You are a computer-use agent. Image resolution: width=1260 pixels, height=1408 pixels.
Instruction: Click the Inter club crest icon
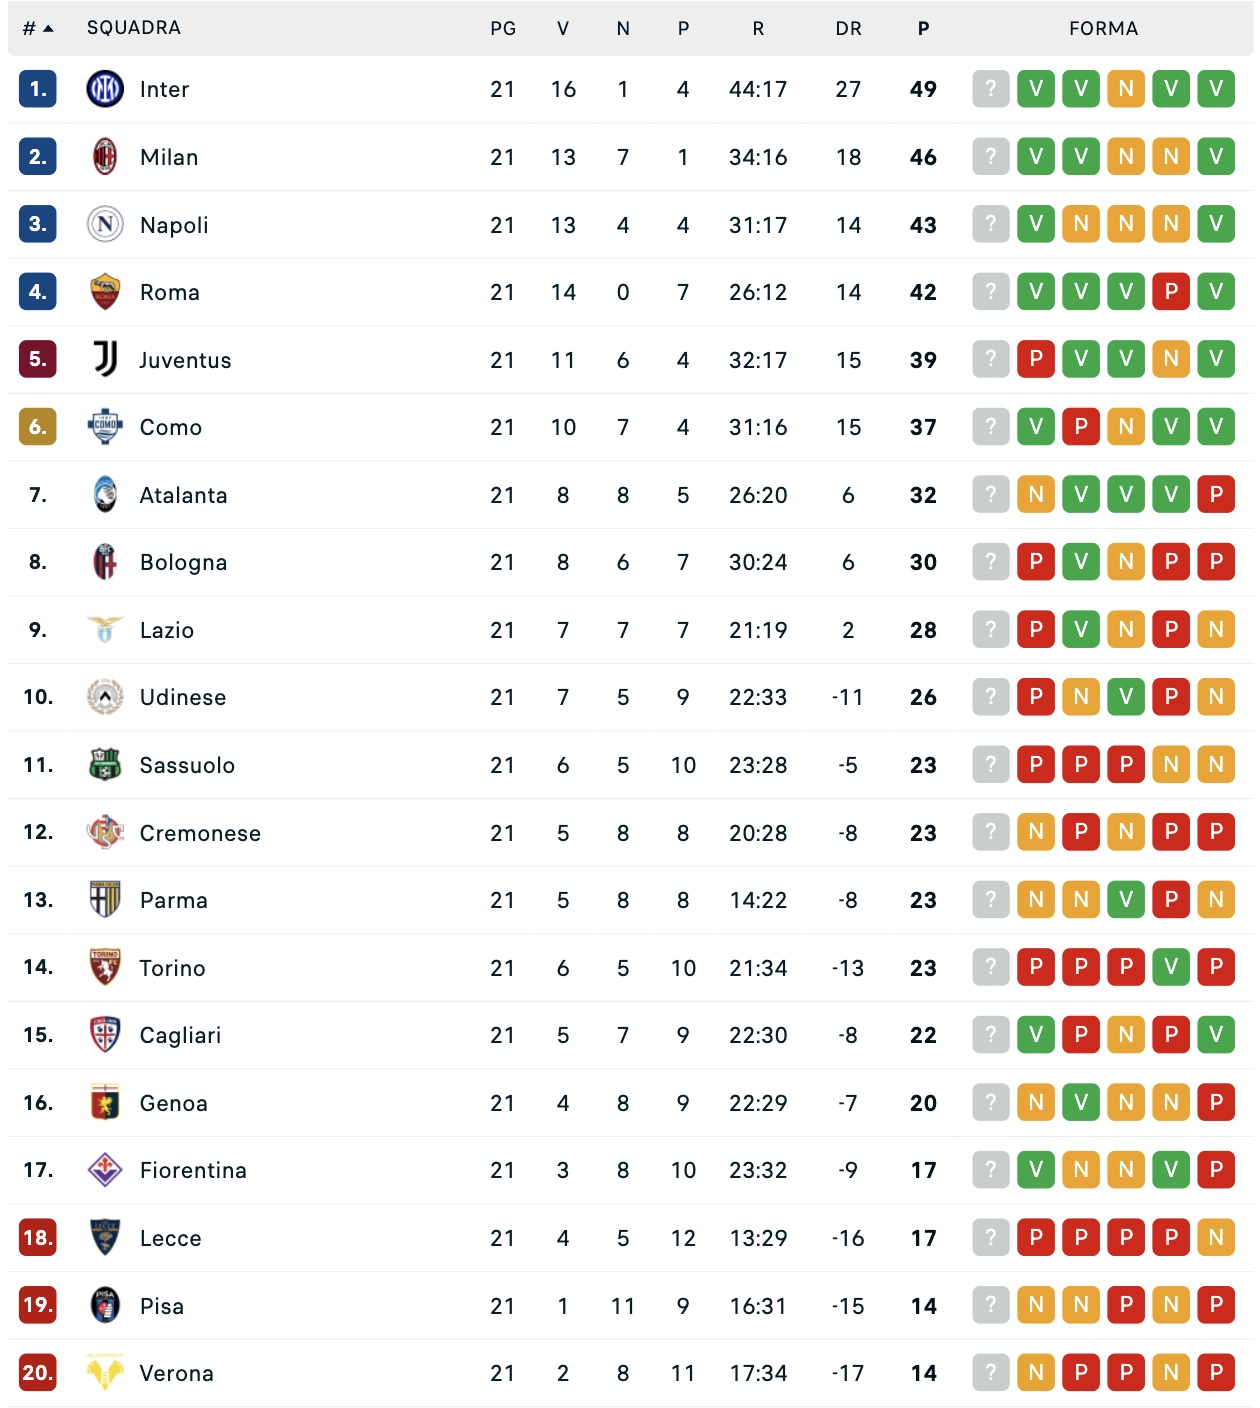[105, 89]
